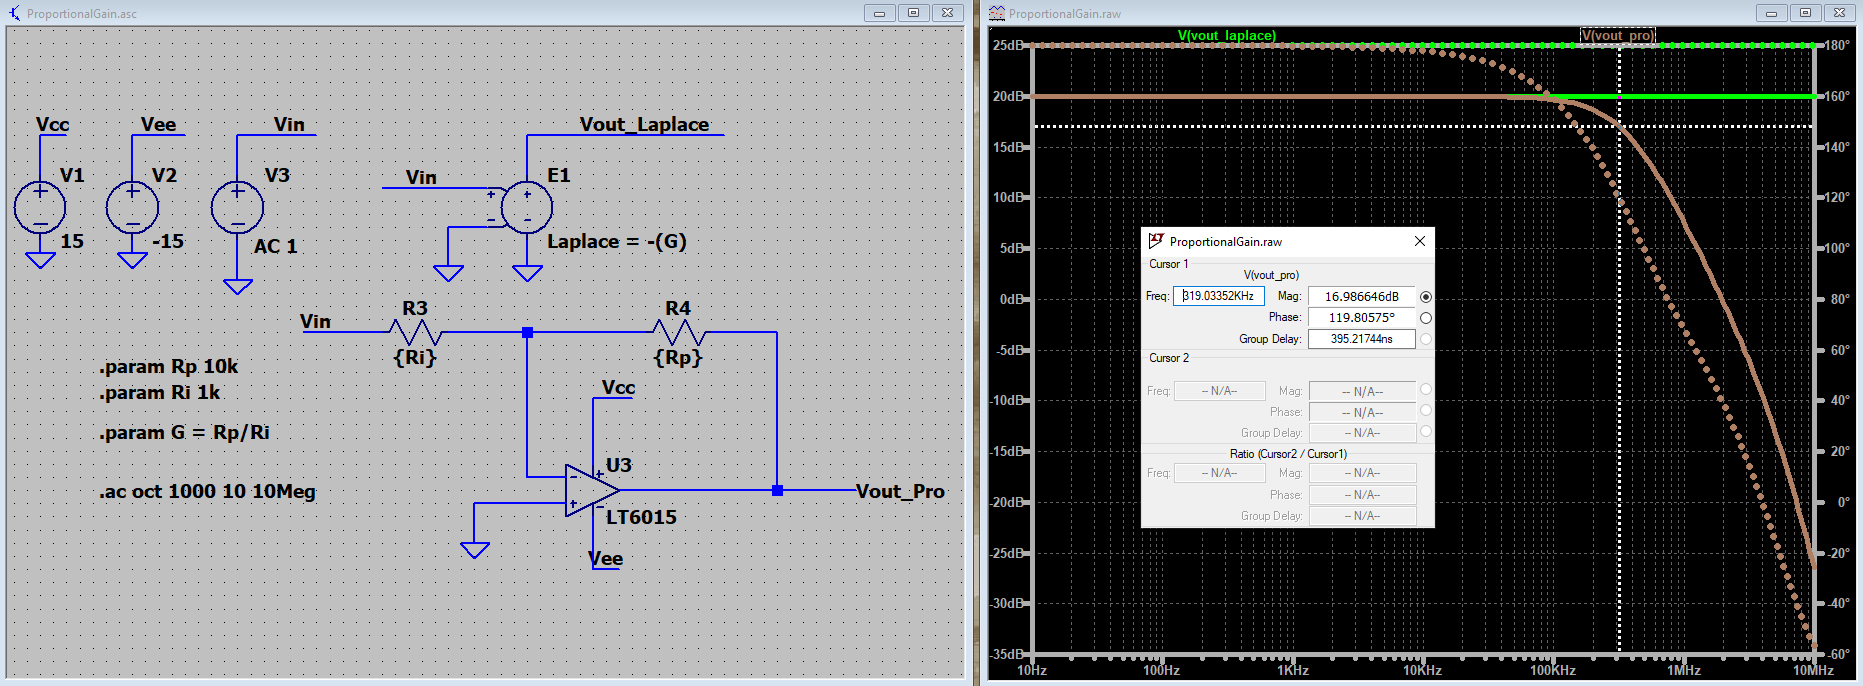Maximize the ProportionalGain.raw waveform window

(1805, 13)
